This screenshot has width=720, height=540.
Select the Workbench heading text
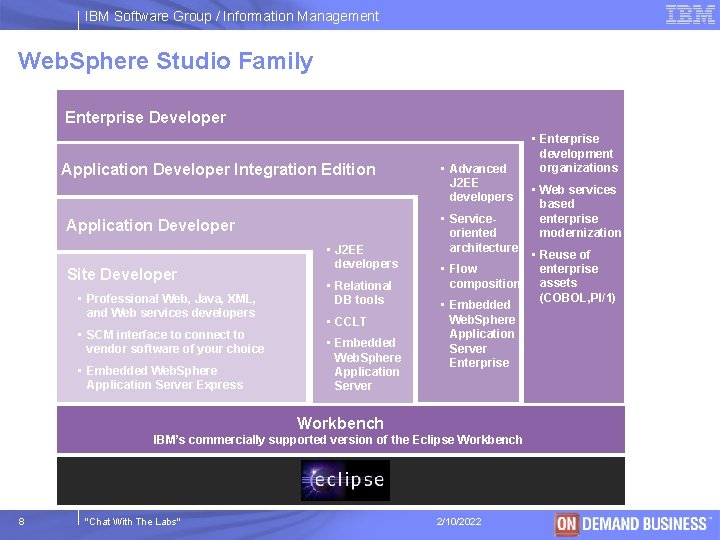click(x=340, y=423)
